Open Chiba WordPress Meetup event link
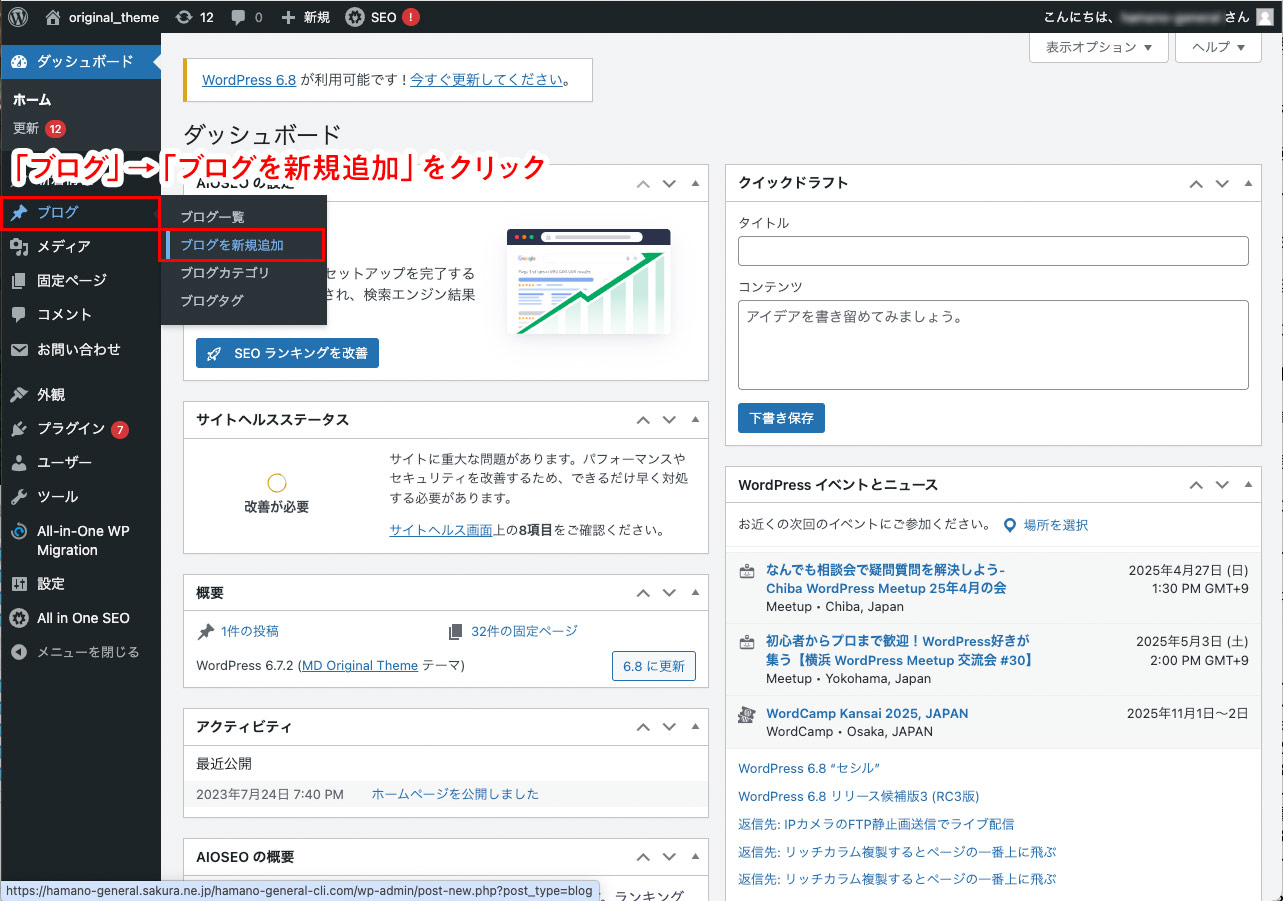 click(x=886, y=579)
